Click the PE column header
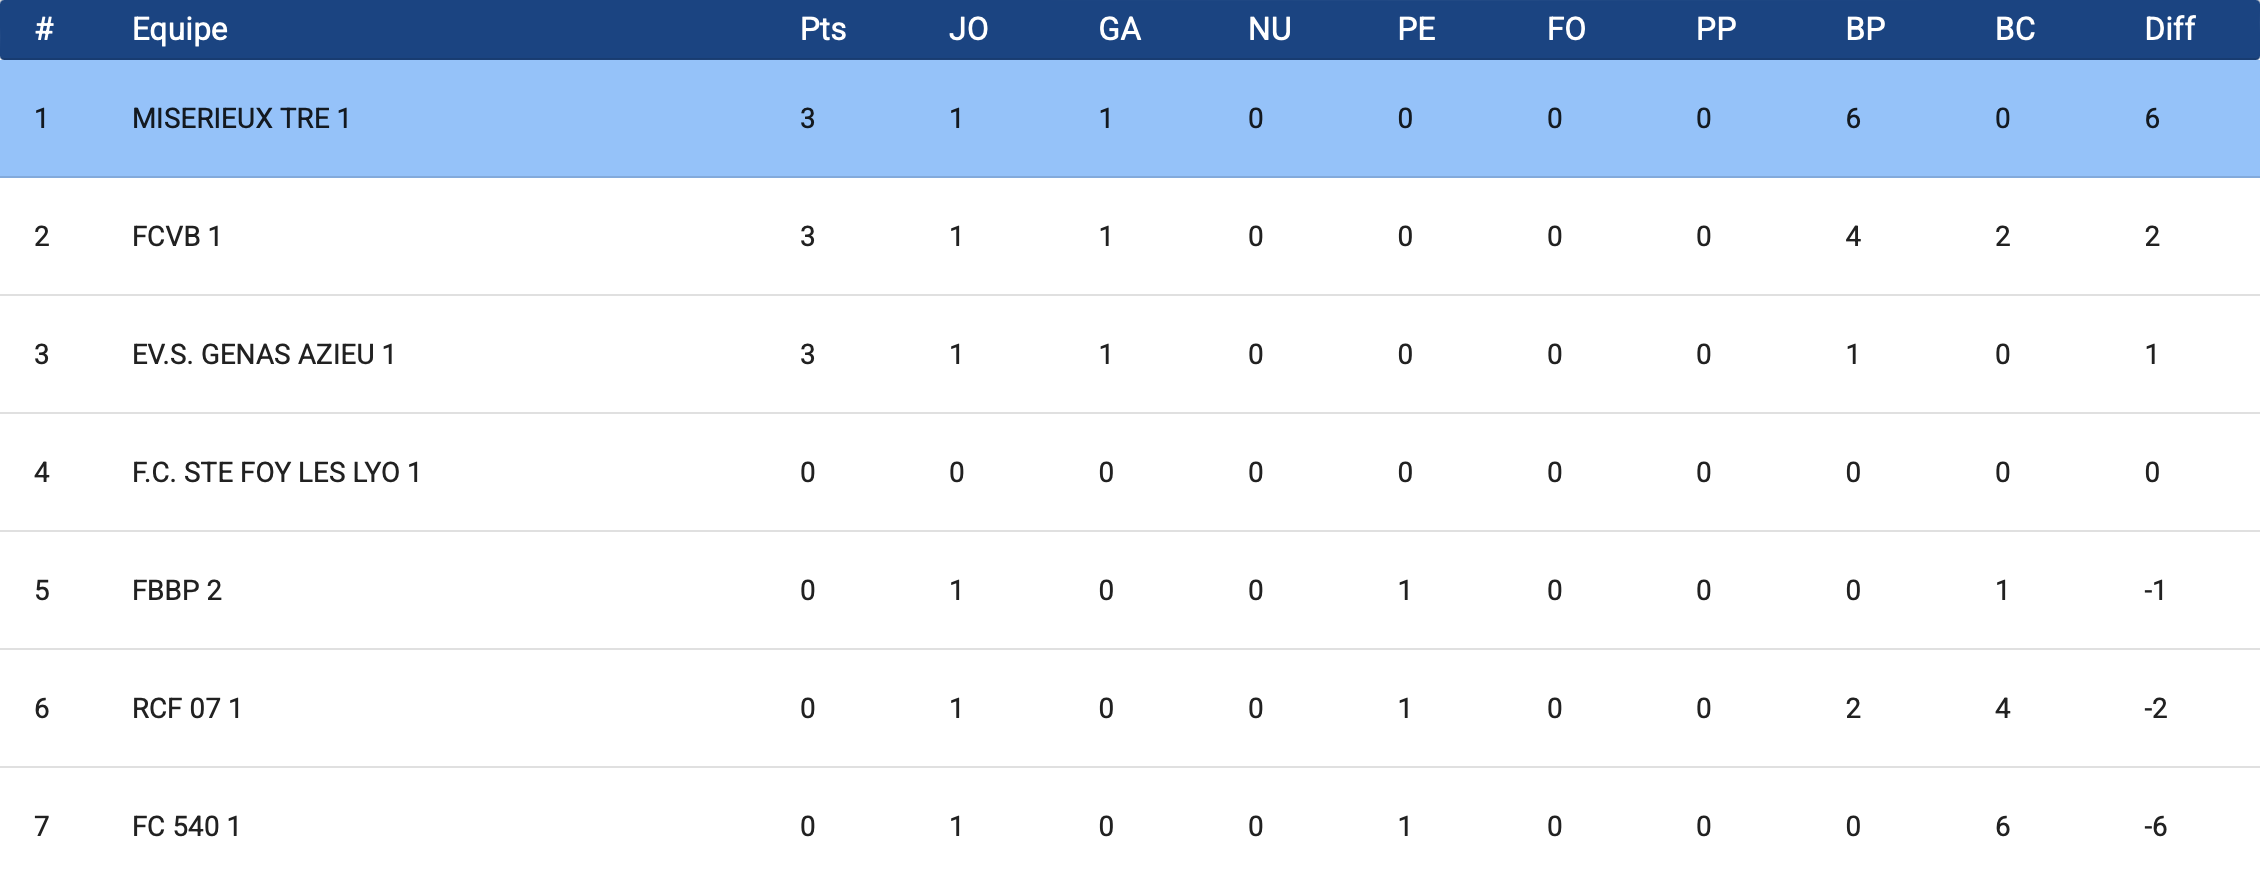The width and height of the screenshot is (2260, 880). pos(1416,29)
